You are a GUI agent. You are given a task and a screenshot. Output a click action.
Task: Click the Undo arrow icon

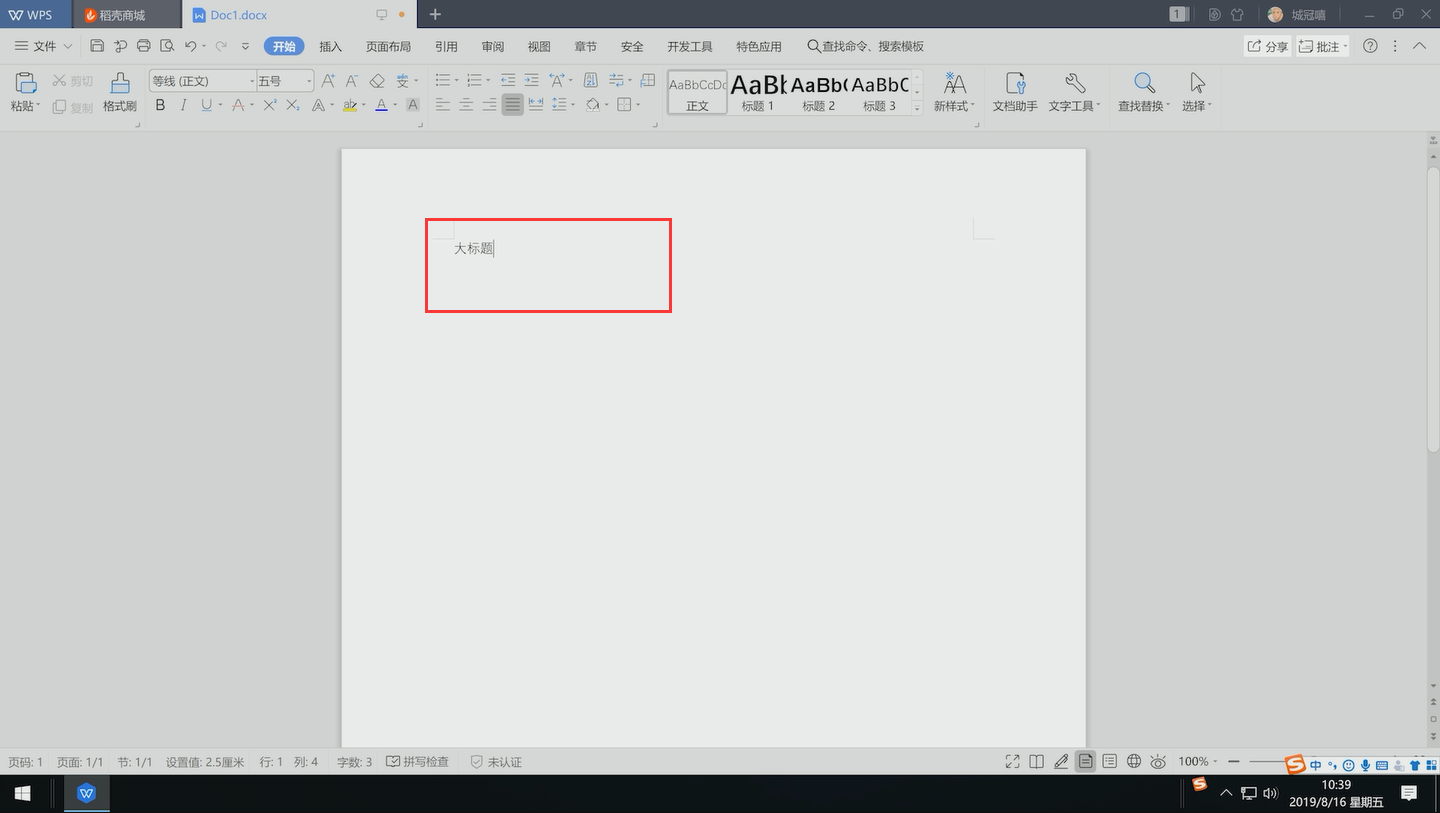click(191, 46)
